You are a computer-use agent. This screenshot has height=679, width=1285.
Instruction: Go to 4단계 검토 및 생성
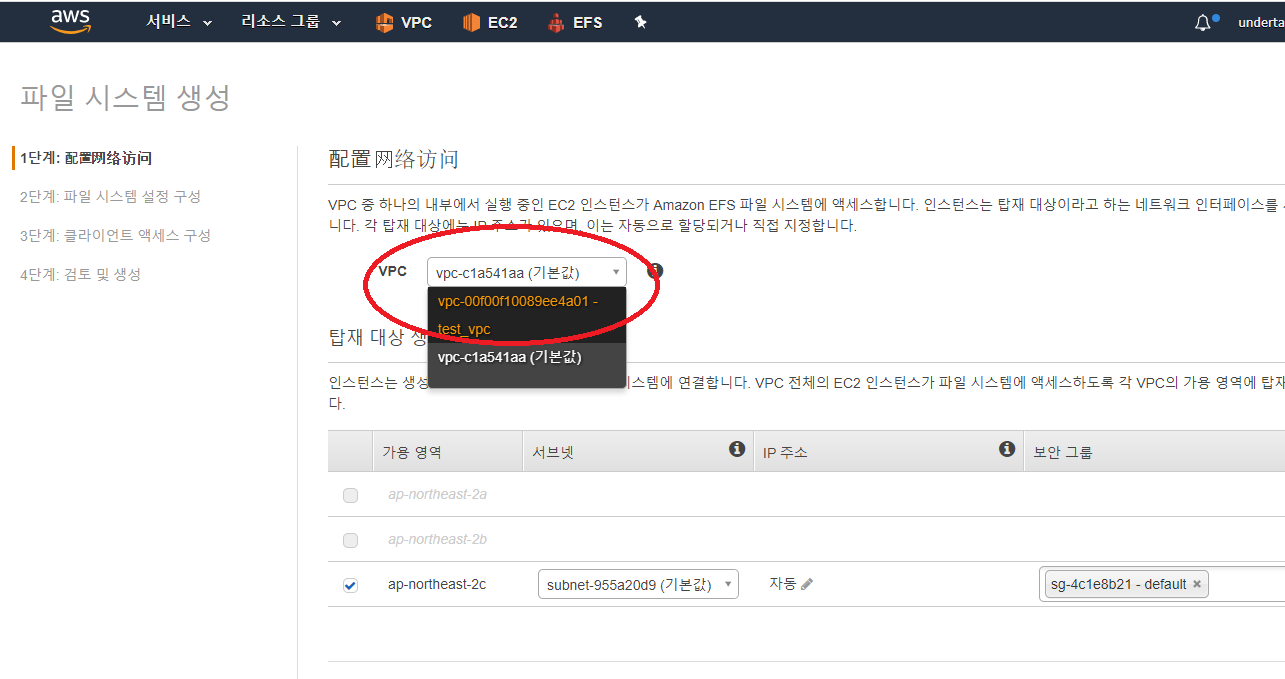(80, 274)
